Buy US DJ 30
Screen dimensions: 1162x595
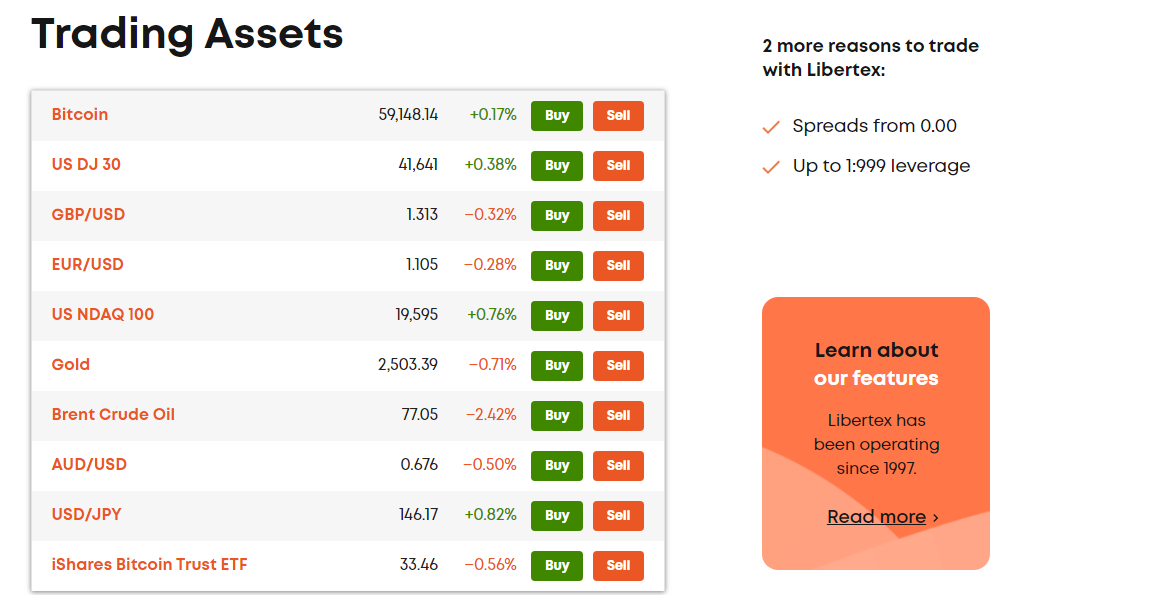pos(557,165)
